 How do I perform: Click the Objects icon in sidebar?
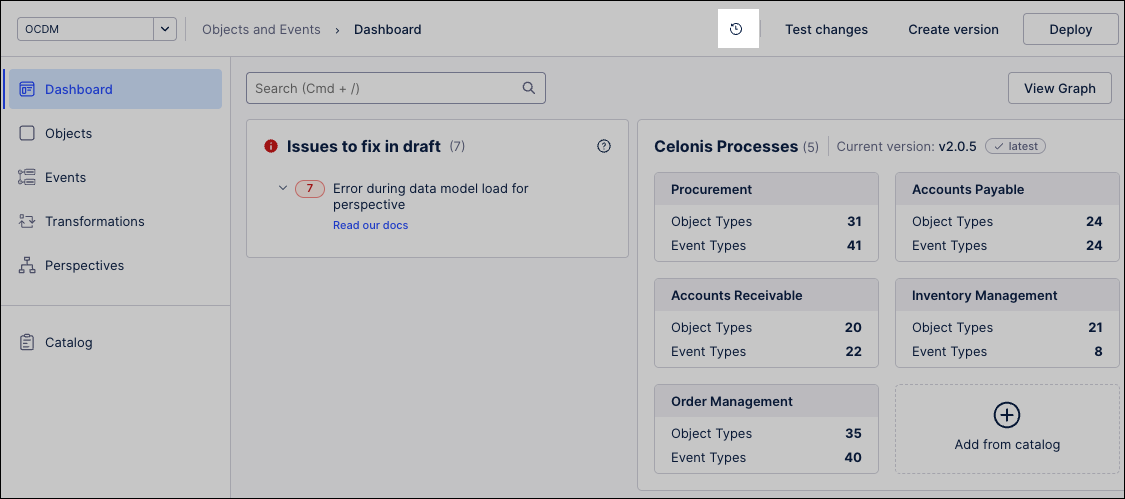(x=27, y=133)
